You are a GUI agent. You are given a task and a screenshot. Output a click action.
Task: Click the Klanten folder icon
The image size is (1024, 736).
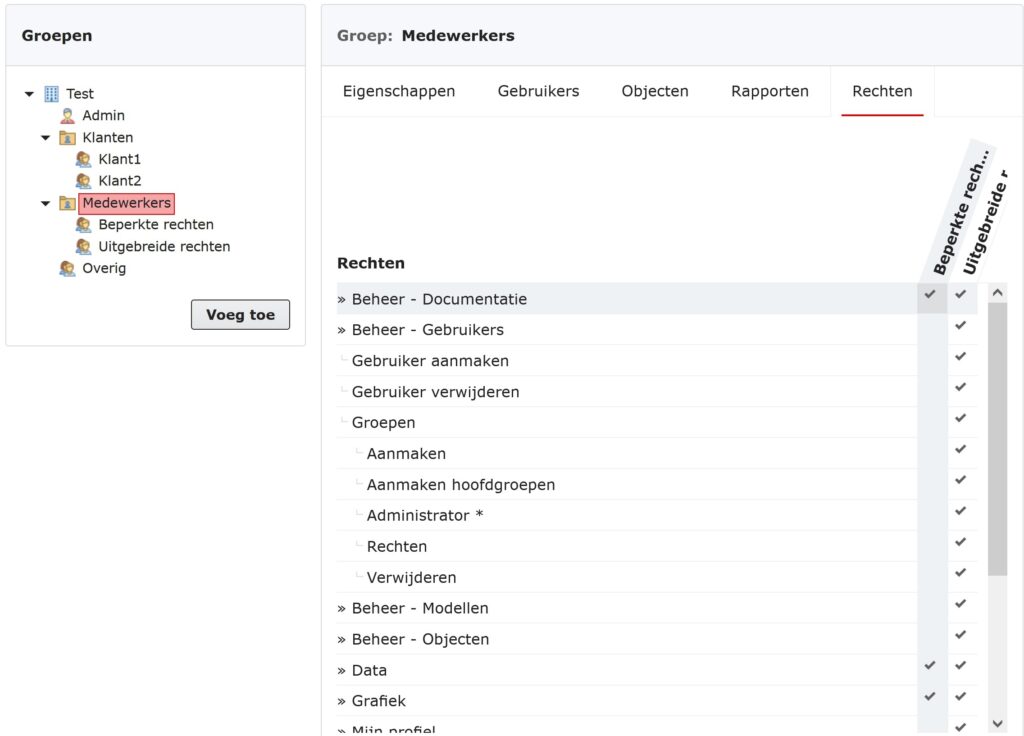[x=67, y=138]
